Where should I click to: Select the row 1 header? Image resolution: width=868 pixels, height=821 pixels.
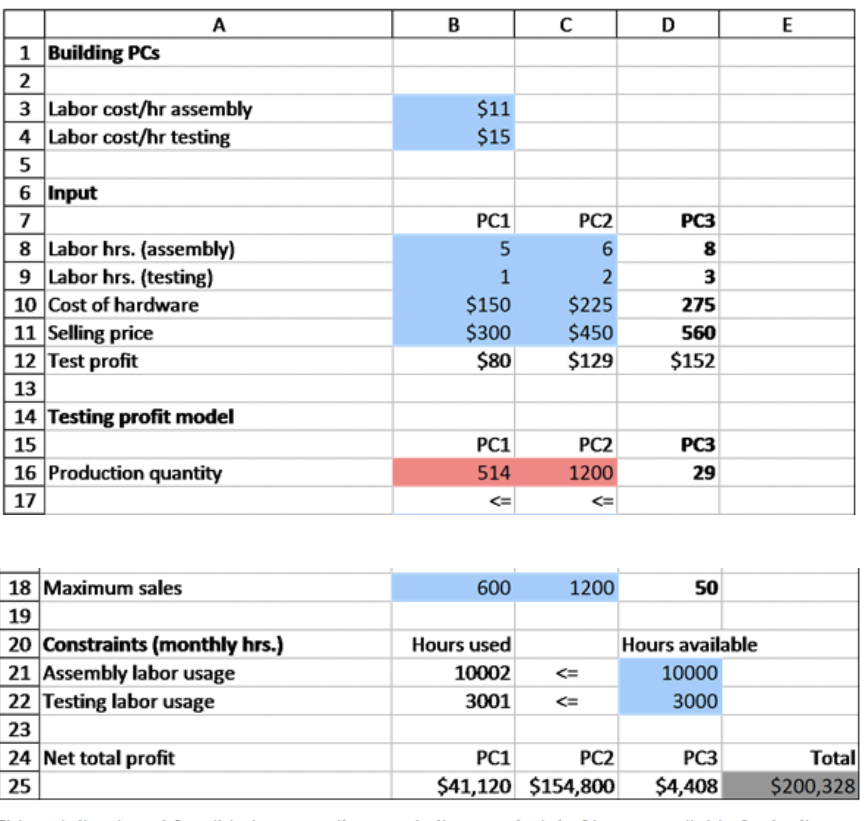click(22, 53)
